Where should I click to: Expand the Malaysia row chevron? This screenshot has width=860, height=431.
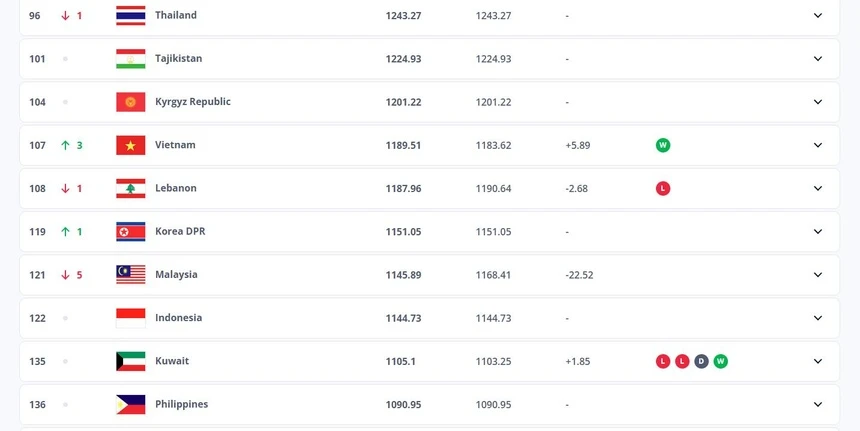click(817, 274)
